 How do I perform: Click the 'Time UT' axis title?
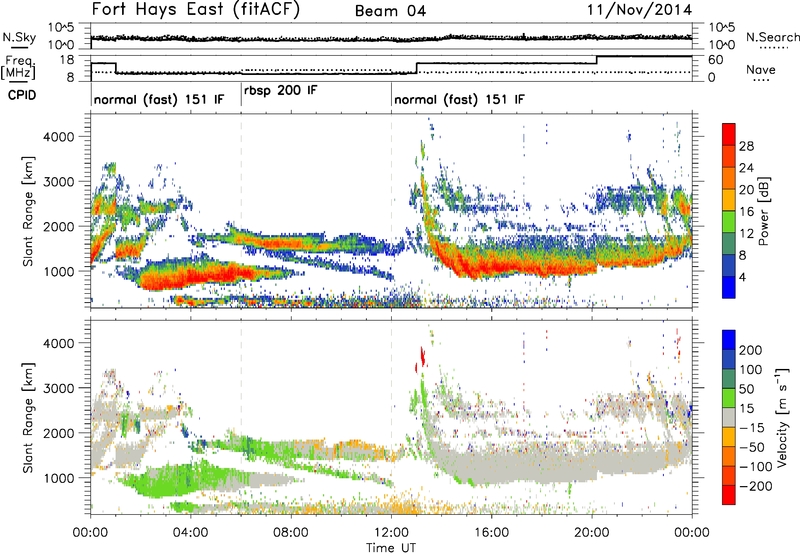click(391, 547)
